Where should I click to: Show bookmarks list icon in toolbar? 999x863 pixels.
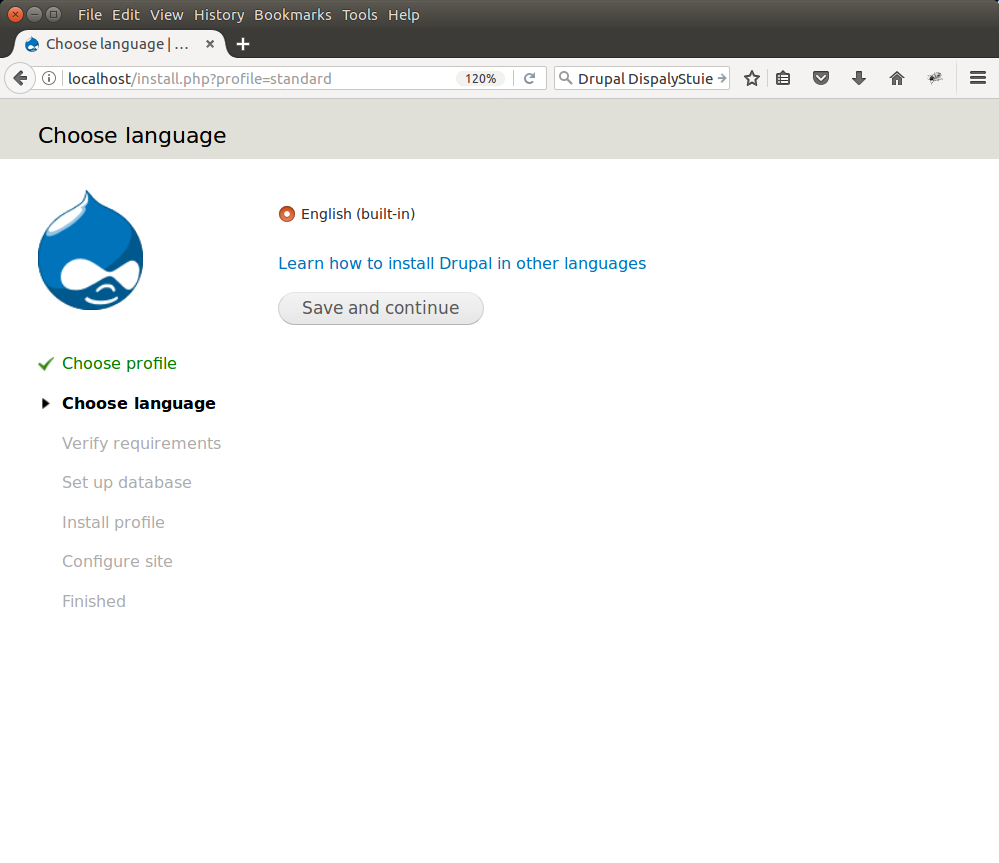tap(783, 78)
